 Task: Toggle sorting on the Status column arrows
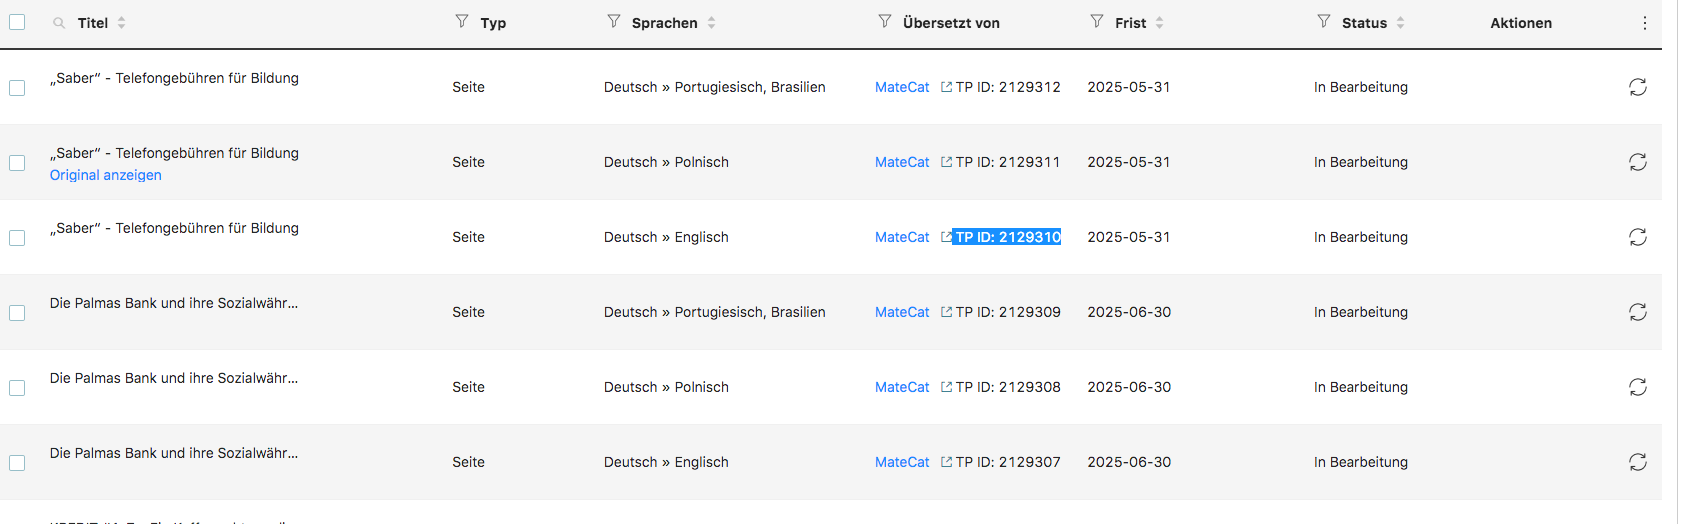pyautogui.click(x=1400, y=22)
